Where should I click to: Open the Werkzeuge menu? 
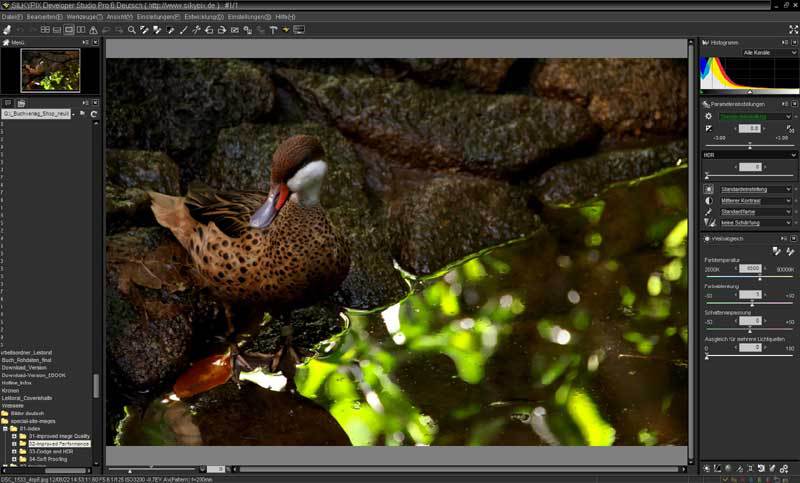[x=84, y=17]
